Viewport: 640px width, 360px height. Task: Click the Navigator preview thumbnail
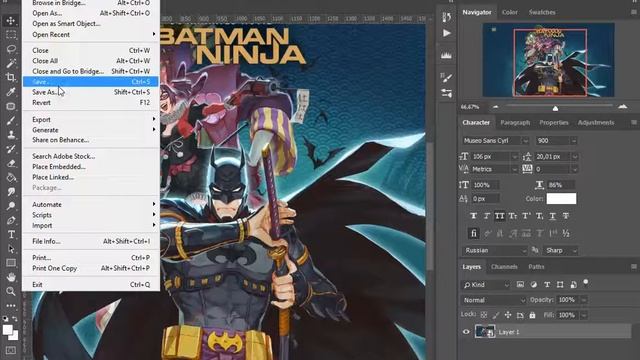point(549,60)
